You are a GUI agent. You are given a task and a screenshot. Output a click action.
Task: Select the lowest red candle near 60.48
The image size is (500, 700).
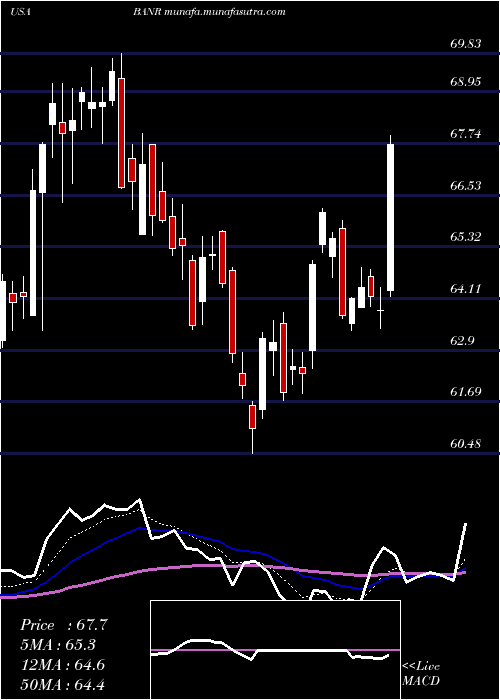click(x=253, y=417)
